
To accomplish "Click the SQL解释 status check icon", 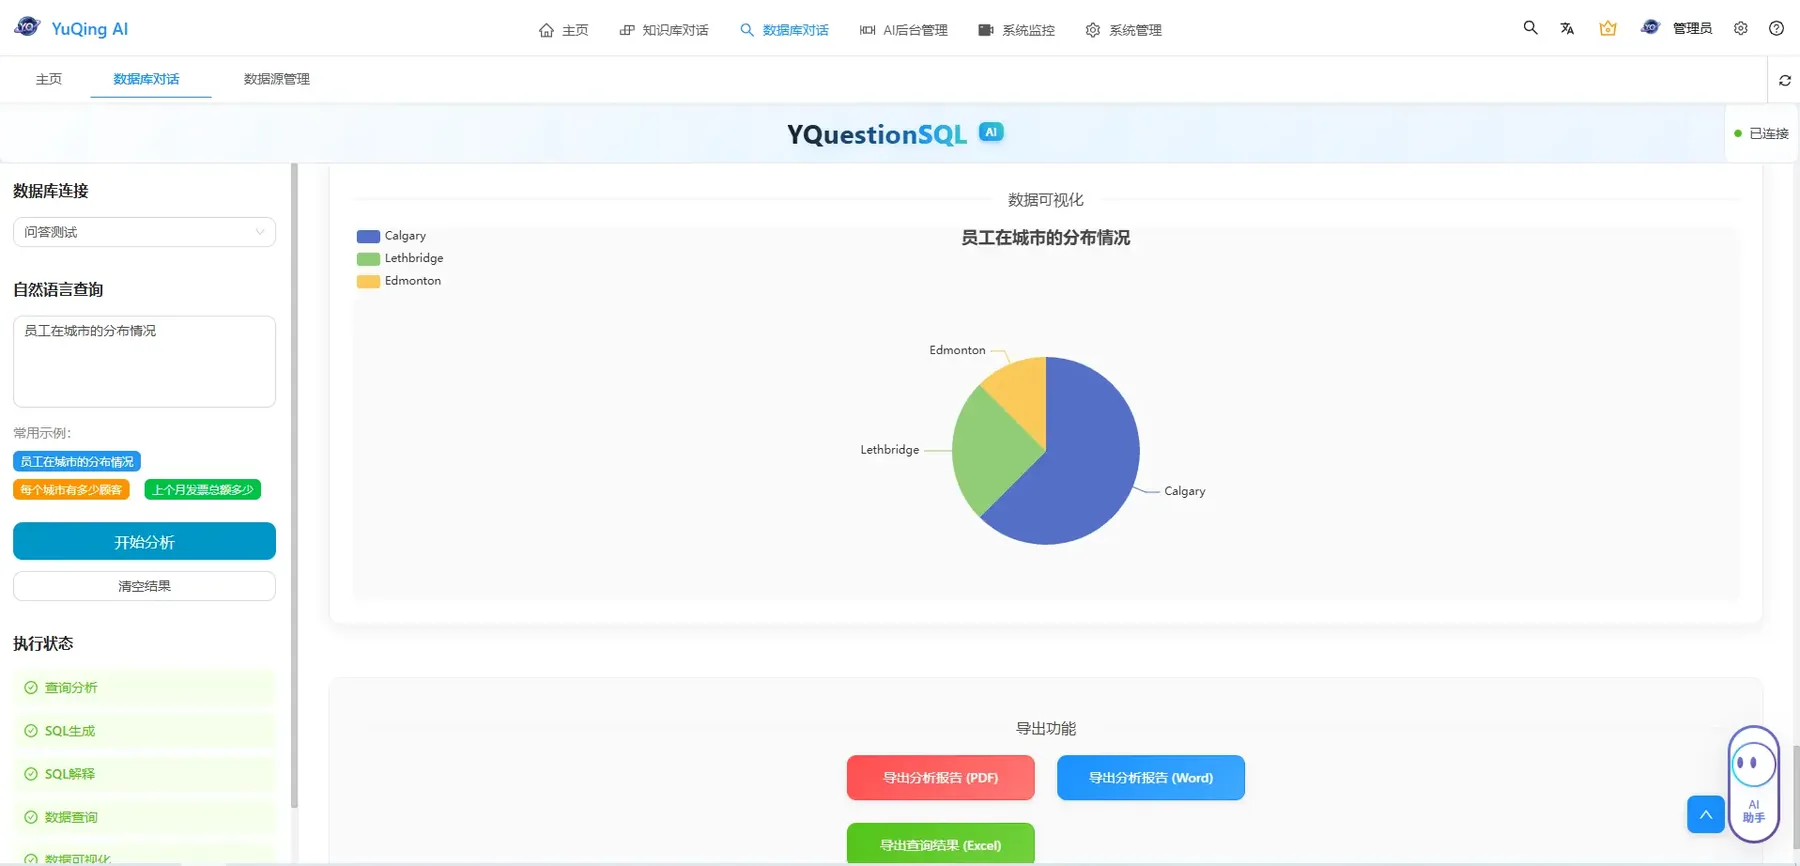I will [31, 774].
